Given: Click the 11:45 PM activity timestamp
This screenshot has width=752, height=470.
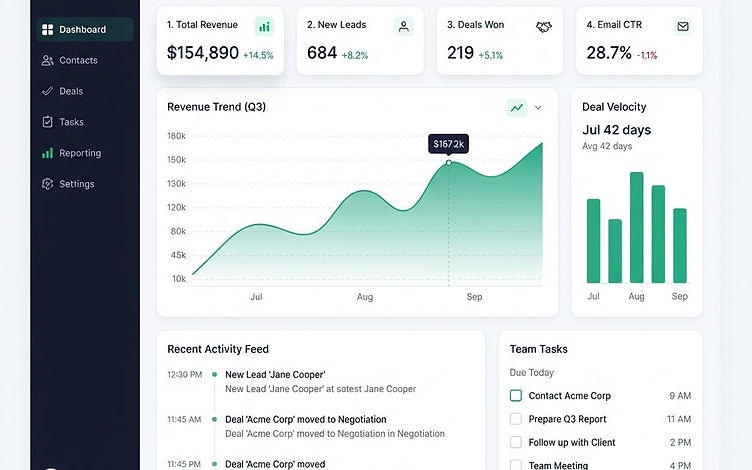Looking at the screenshot, I should (x=184, y=464).
